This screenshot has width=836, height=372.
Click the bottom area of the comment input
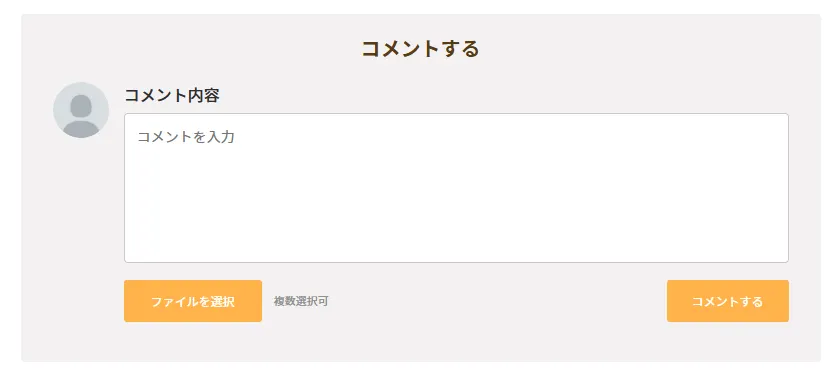456,245
